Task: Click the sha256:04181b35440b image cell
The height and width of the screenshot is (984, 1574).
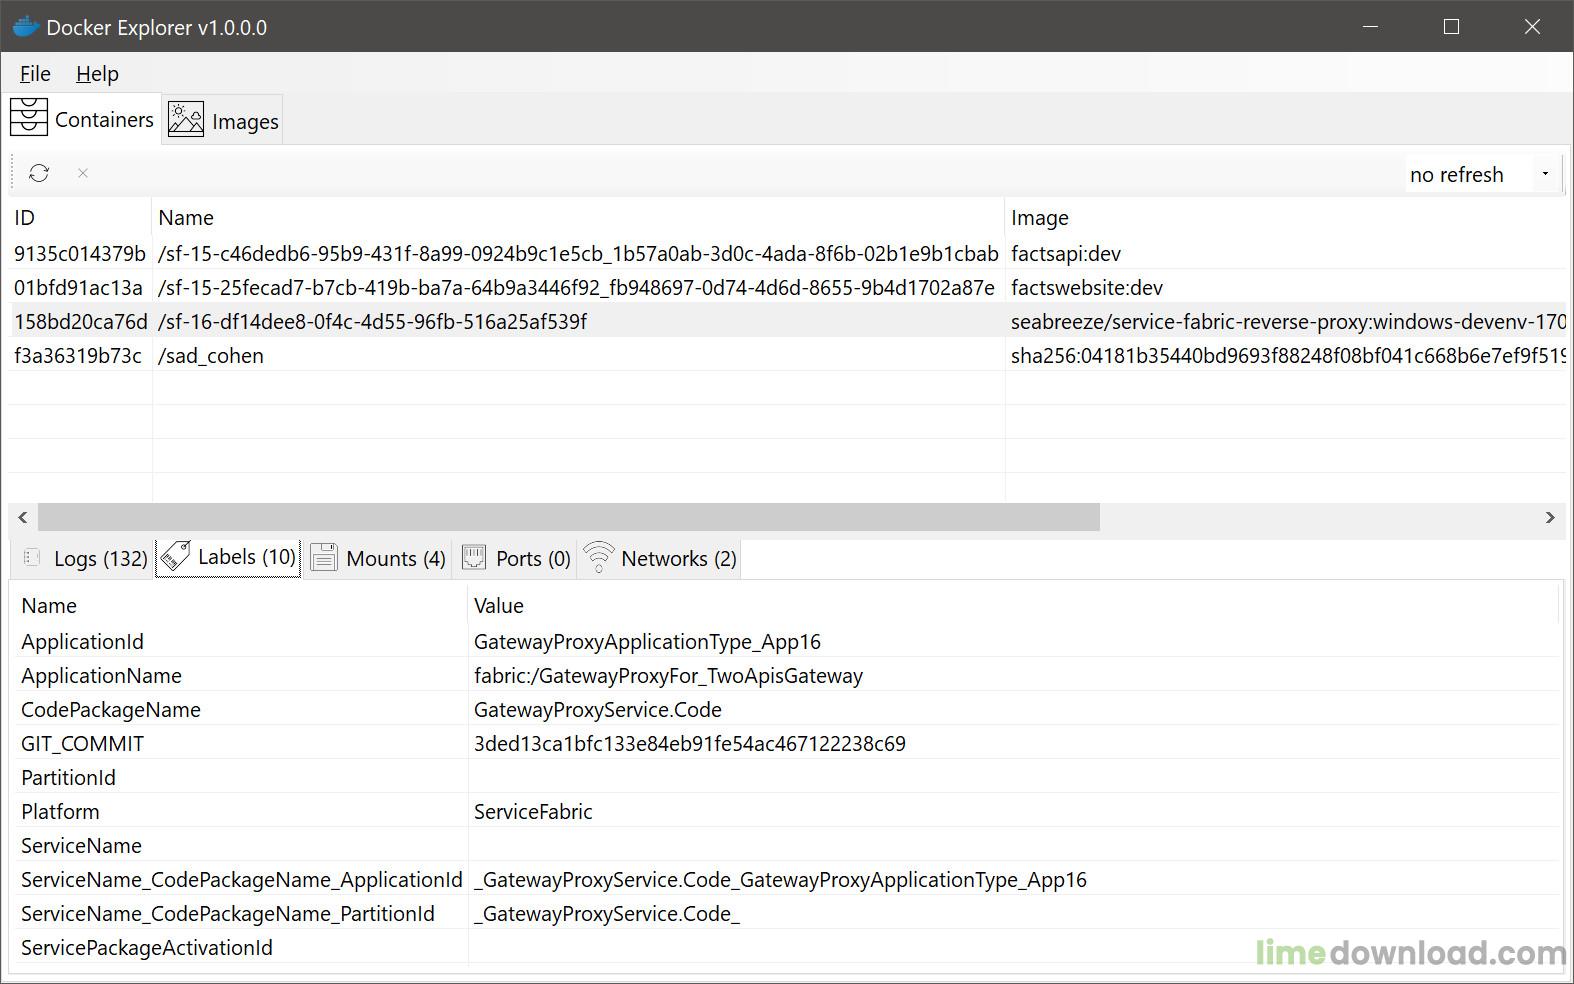Action: click(1288, 355)
